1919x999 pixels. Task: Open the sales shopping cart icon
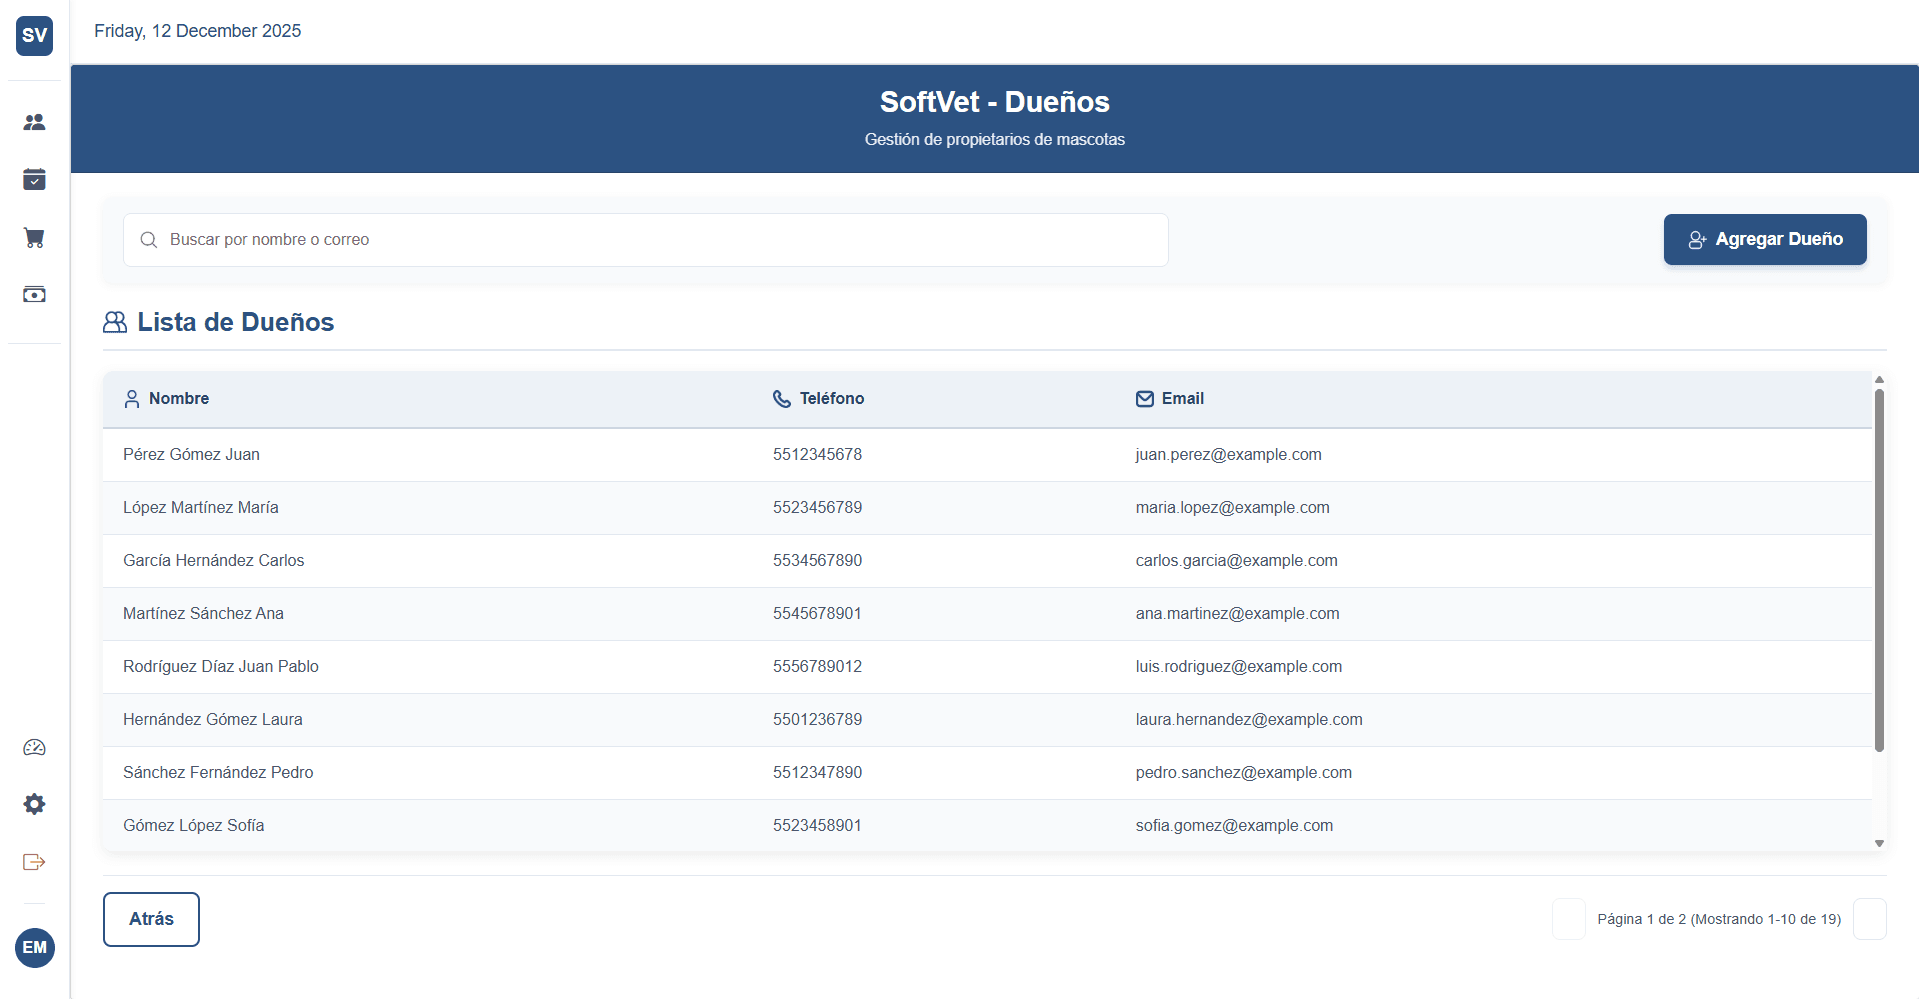(34, 237)
